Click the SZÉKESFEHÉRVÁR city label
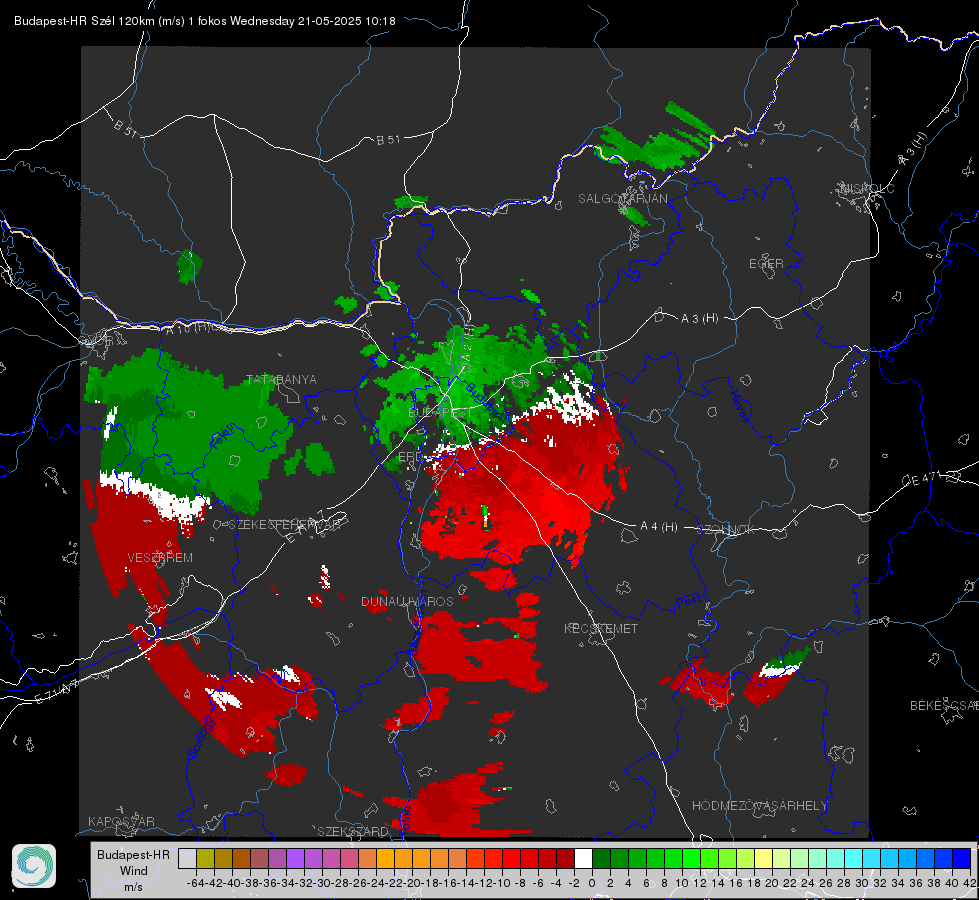 click(285, 524)
